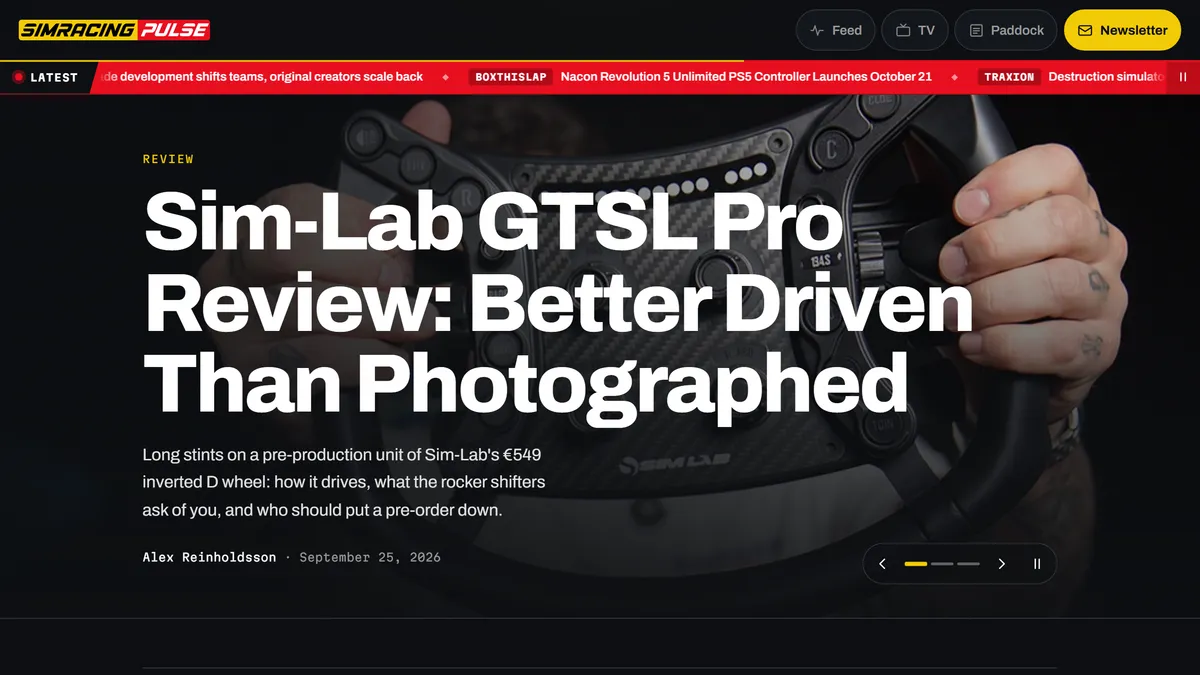Pause the latest news ticker

(x=1183, y=77)
